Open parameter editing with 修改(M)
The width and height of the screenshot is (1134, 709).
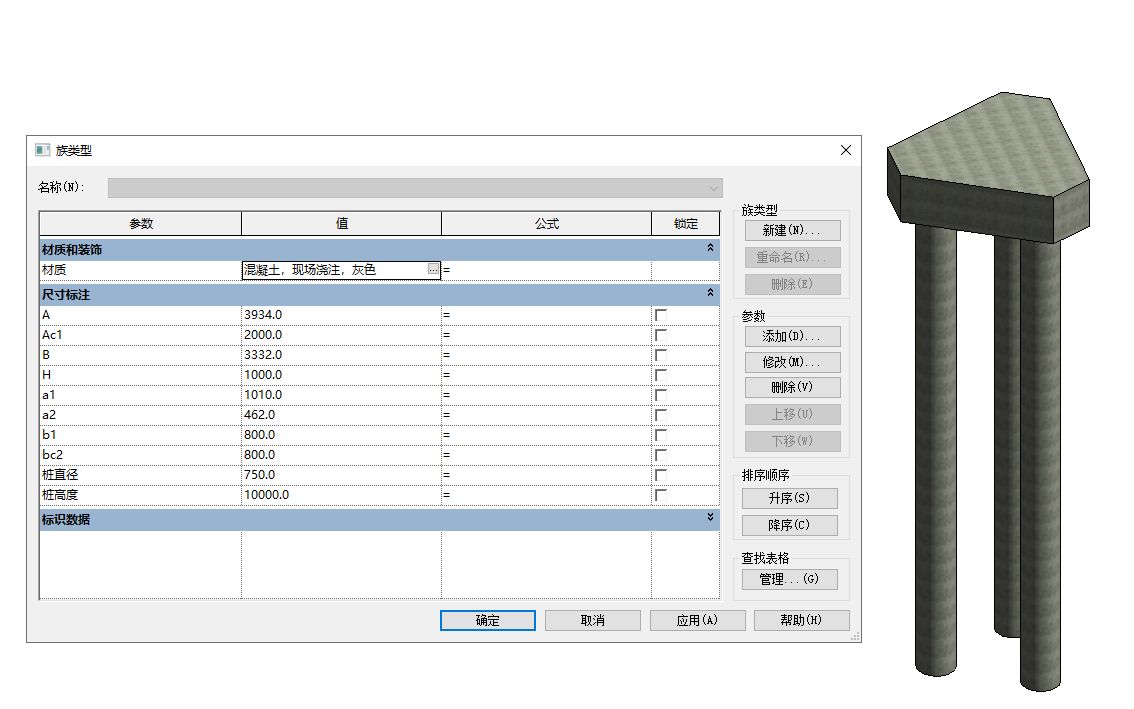coord(791,362)
